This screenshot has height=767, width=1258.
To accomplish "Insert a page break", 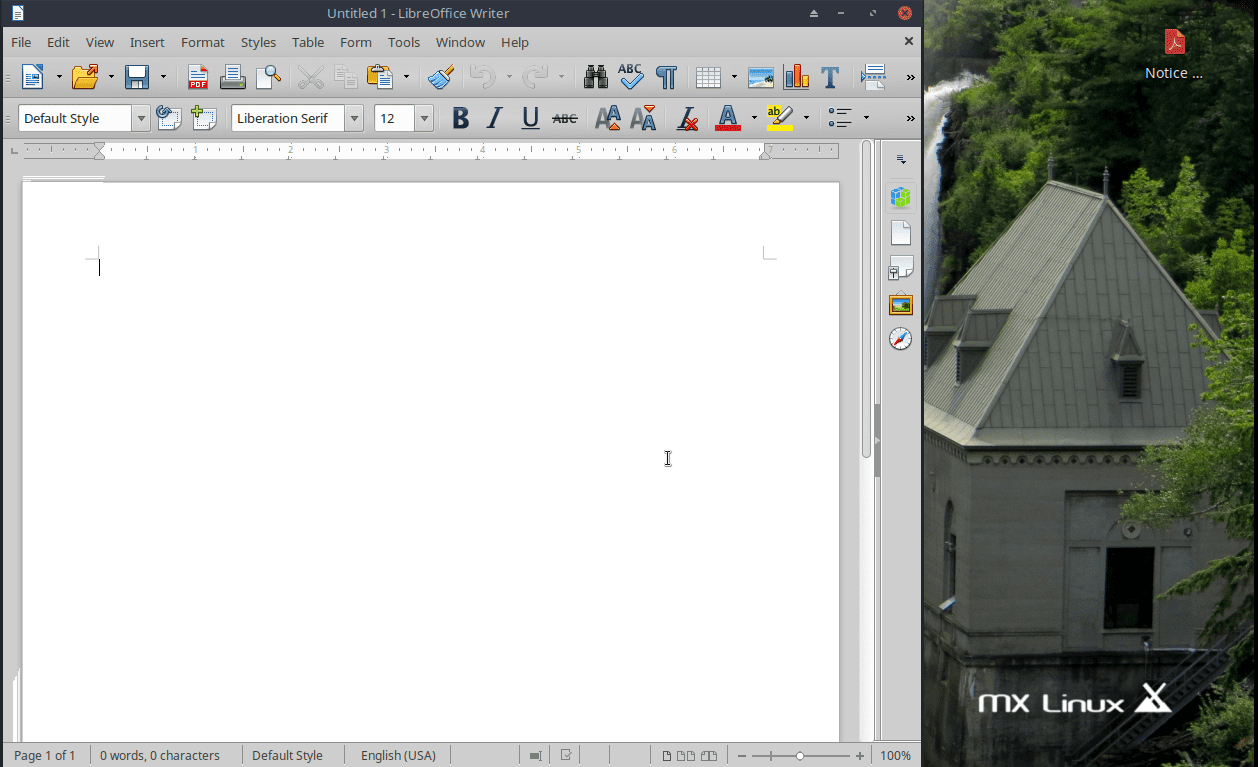I will click(x=873, y=77).
